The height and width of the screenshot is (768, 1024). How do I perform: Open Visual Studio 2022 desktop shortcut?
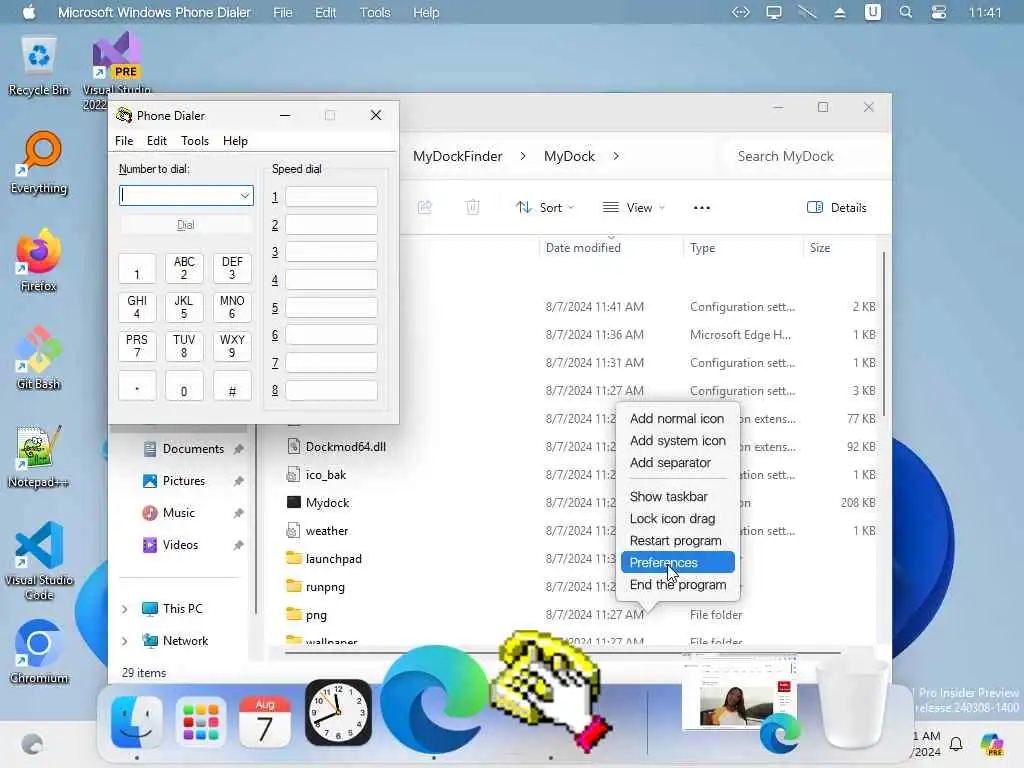click(116, 71)
